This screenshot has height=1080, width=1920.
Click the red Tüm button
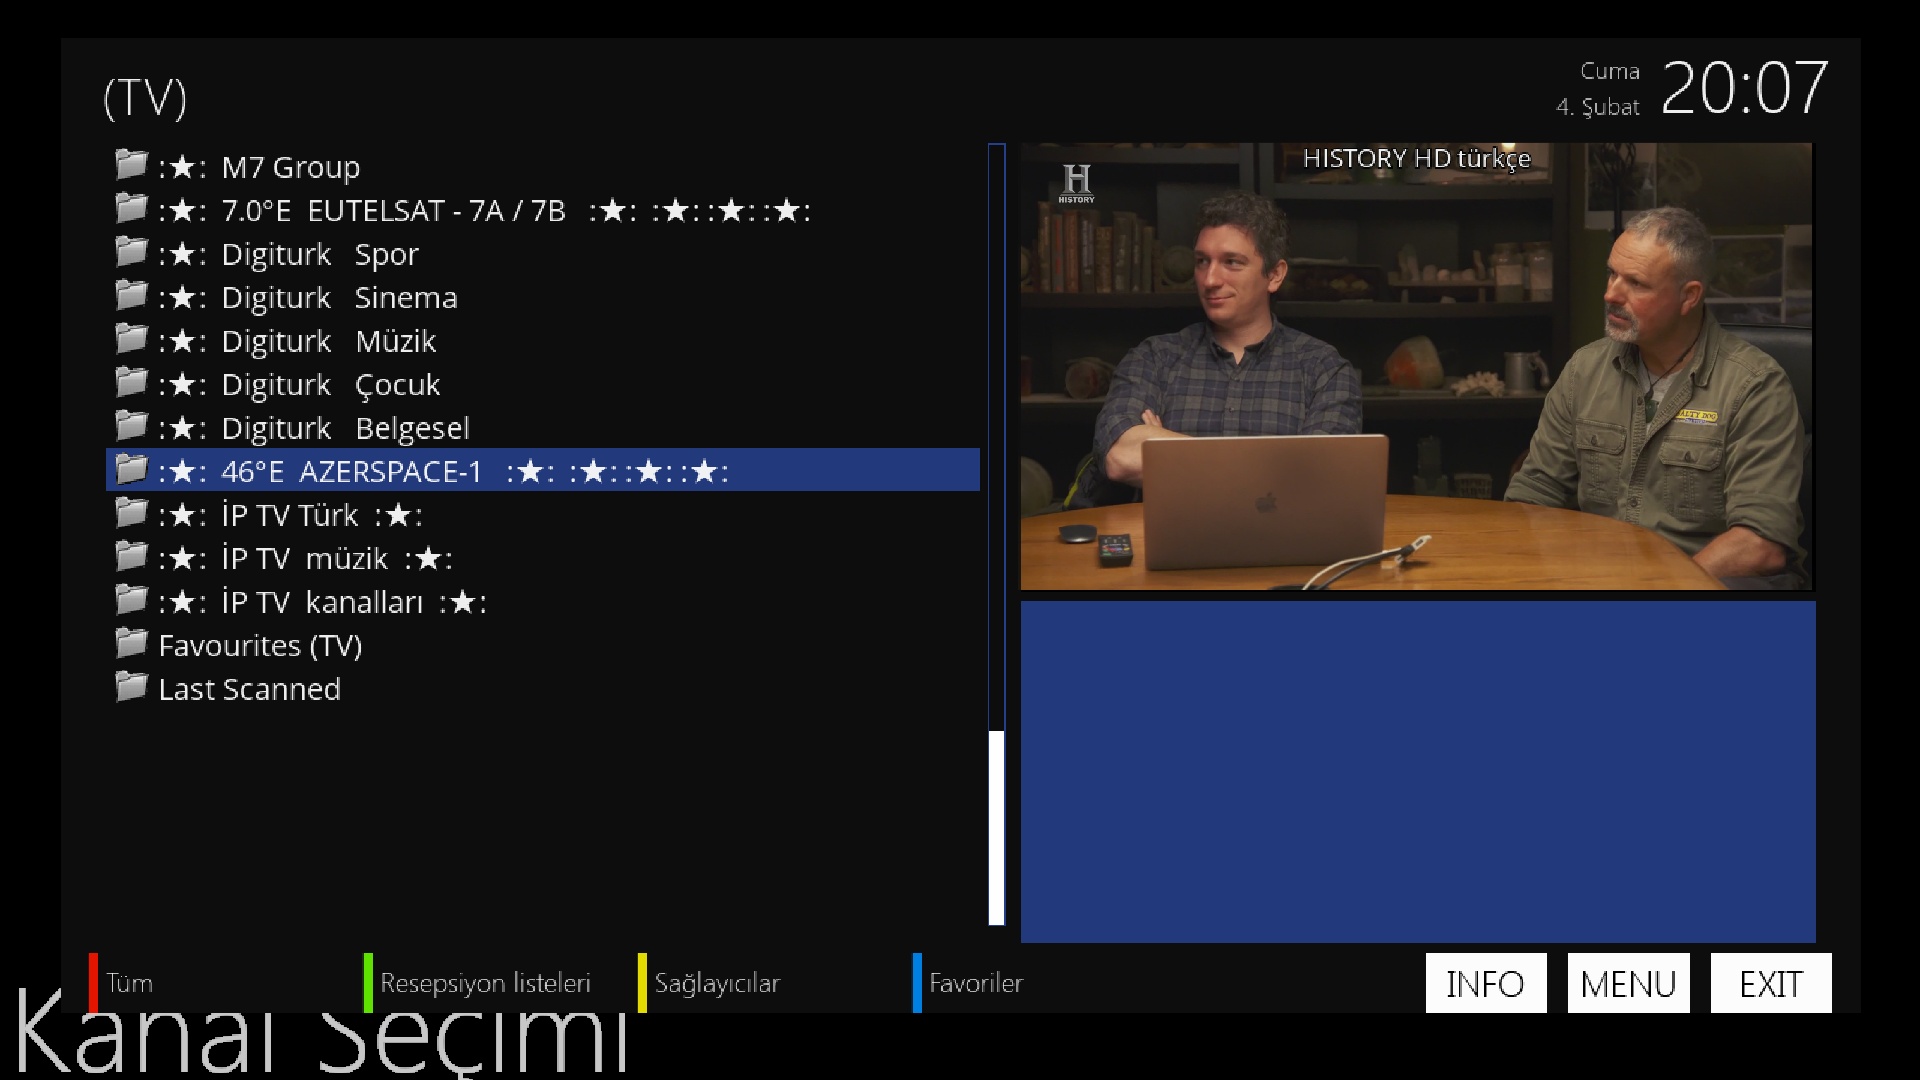pos(121,983)
